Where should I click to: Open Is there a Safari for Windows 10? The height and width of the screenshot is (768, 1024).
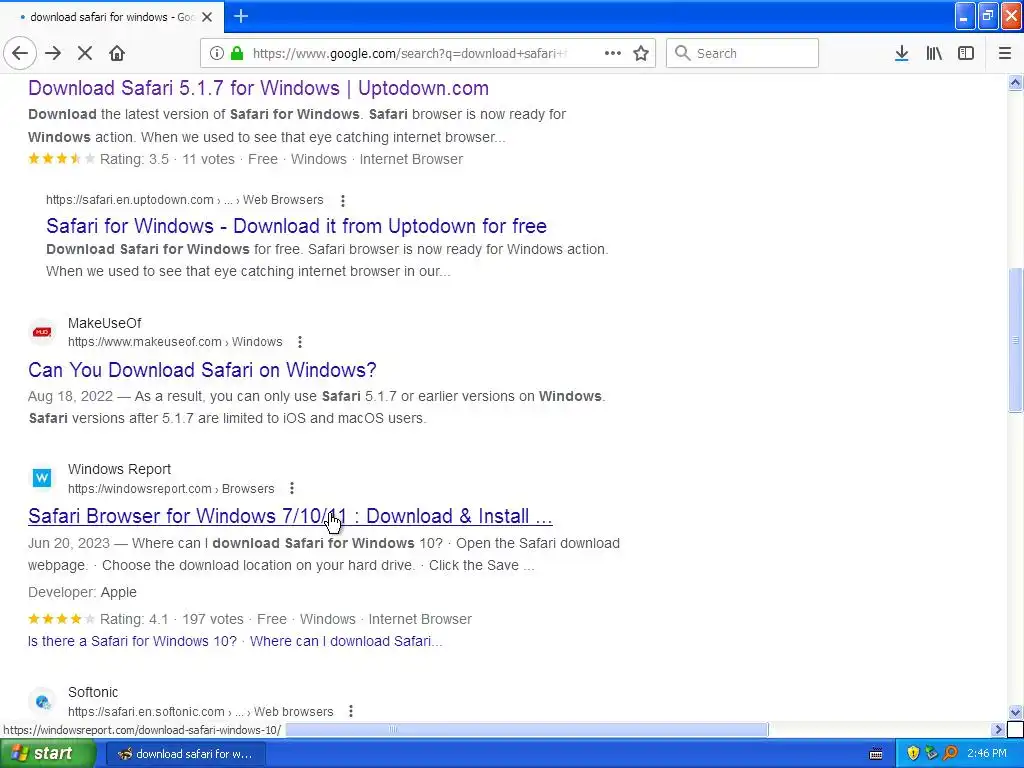[x=133, y=641]
